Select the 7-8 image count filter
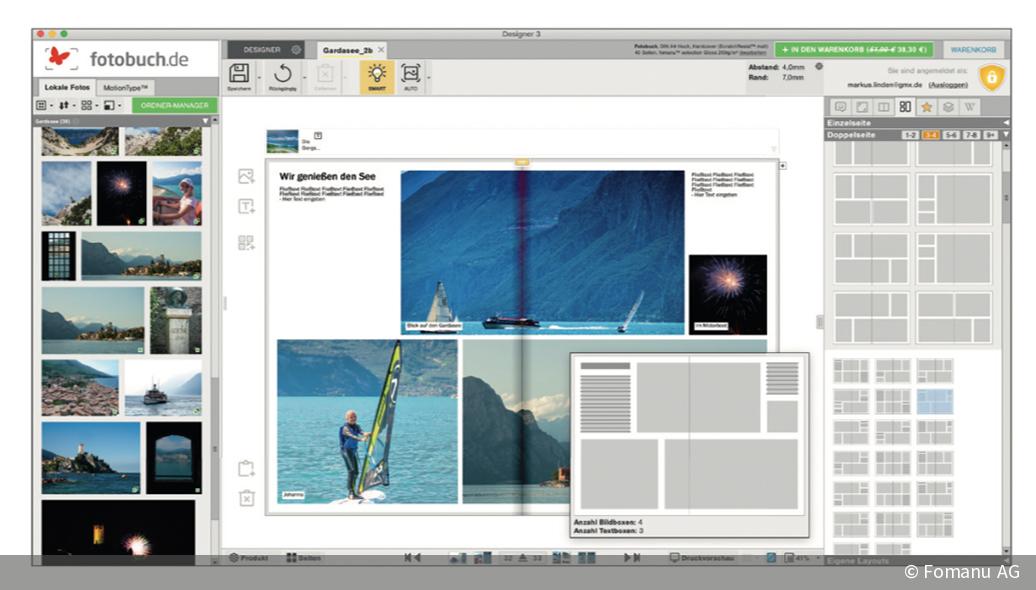This screenshot has height=590, width=1036. (x=971, y=135)
